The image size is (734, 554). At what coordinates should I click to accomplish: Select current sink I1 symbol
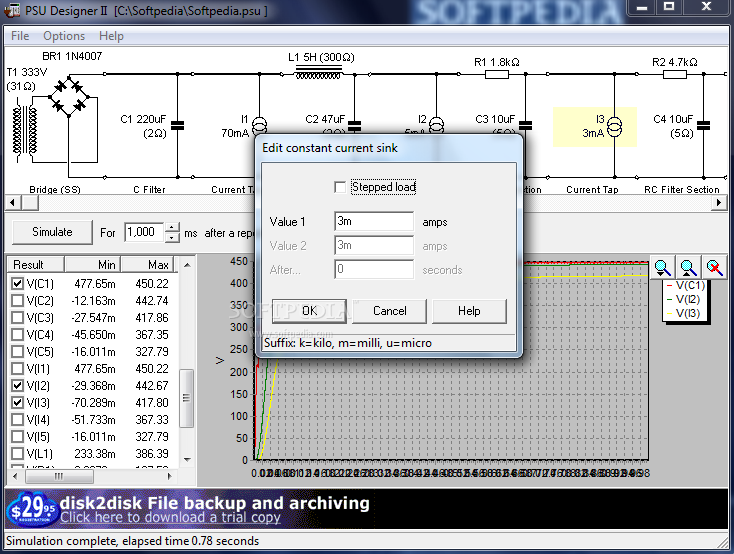point(259,126)
